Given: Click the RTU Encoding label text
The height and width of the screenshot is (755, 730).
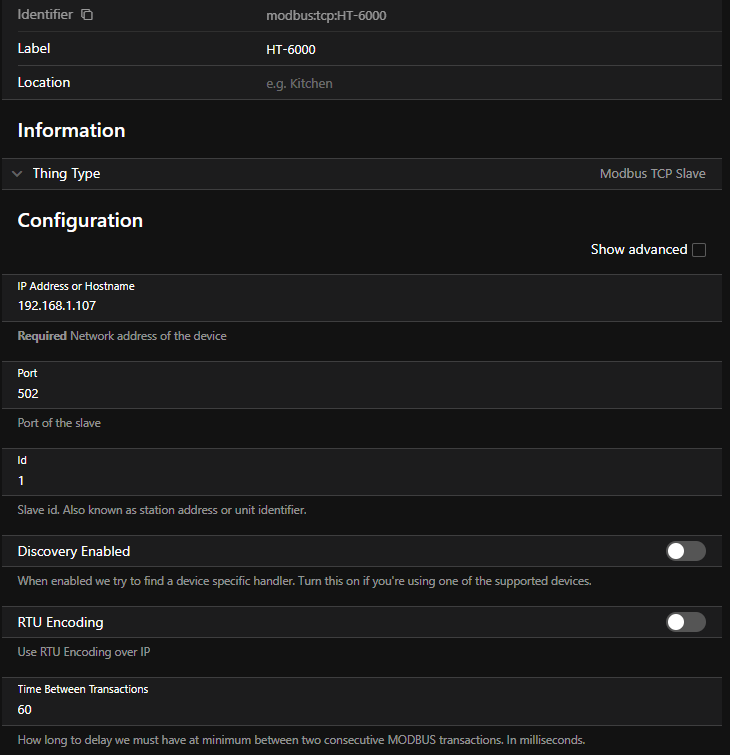Looking at the screenshot, I should click(60, 622).
